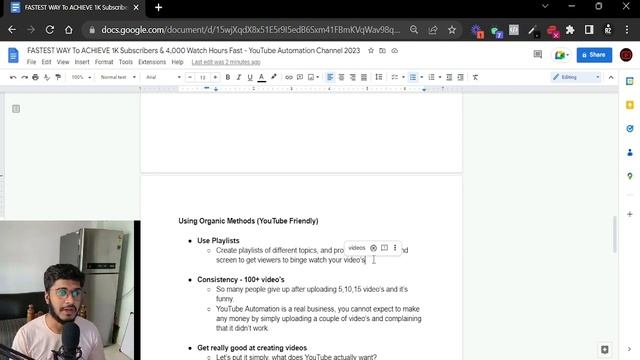The image size is (640, 360).
Task: Click the Share button
Action: pyautogui.click(x=594, y=55)
